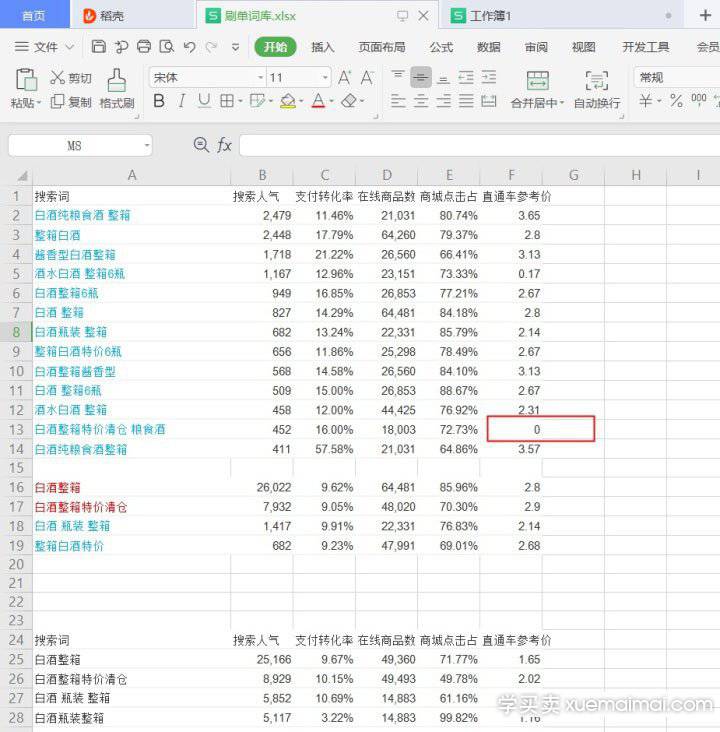Switch to the 公式 (Formulas) tab
The height and width of the screenshot is (732, 720).
tap(441, 47)
